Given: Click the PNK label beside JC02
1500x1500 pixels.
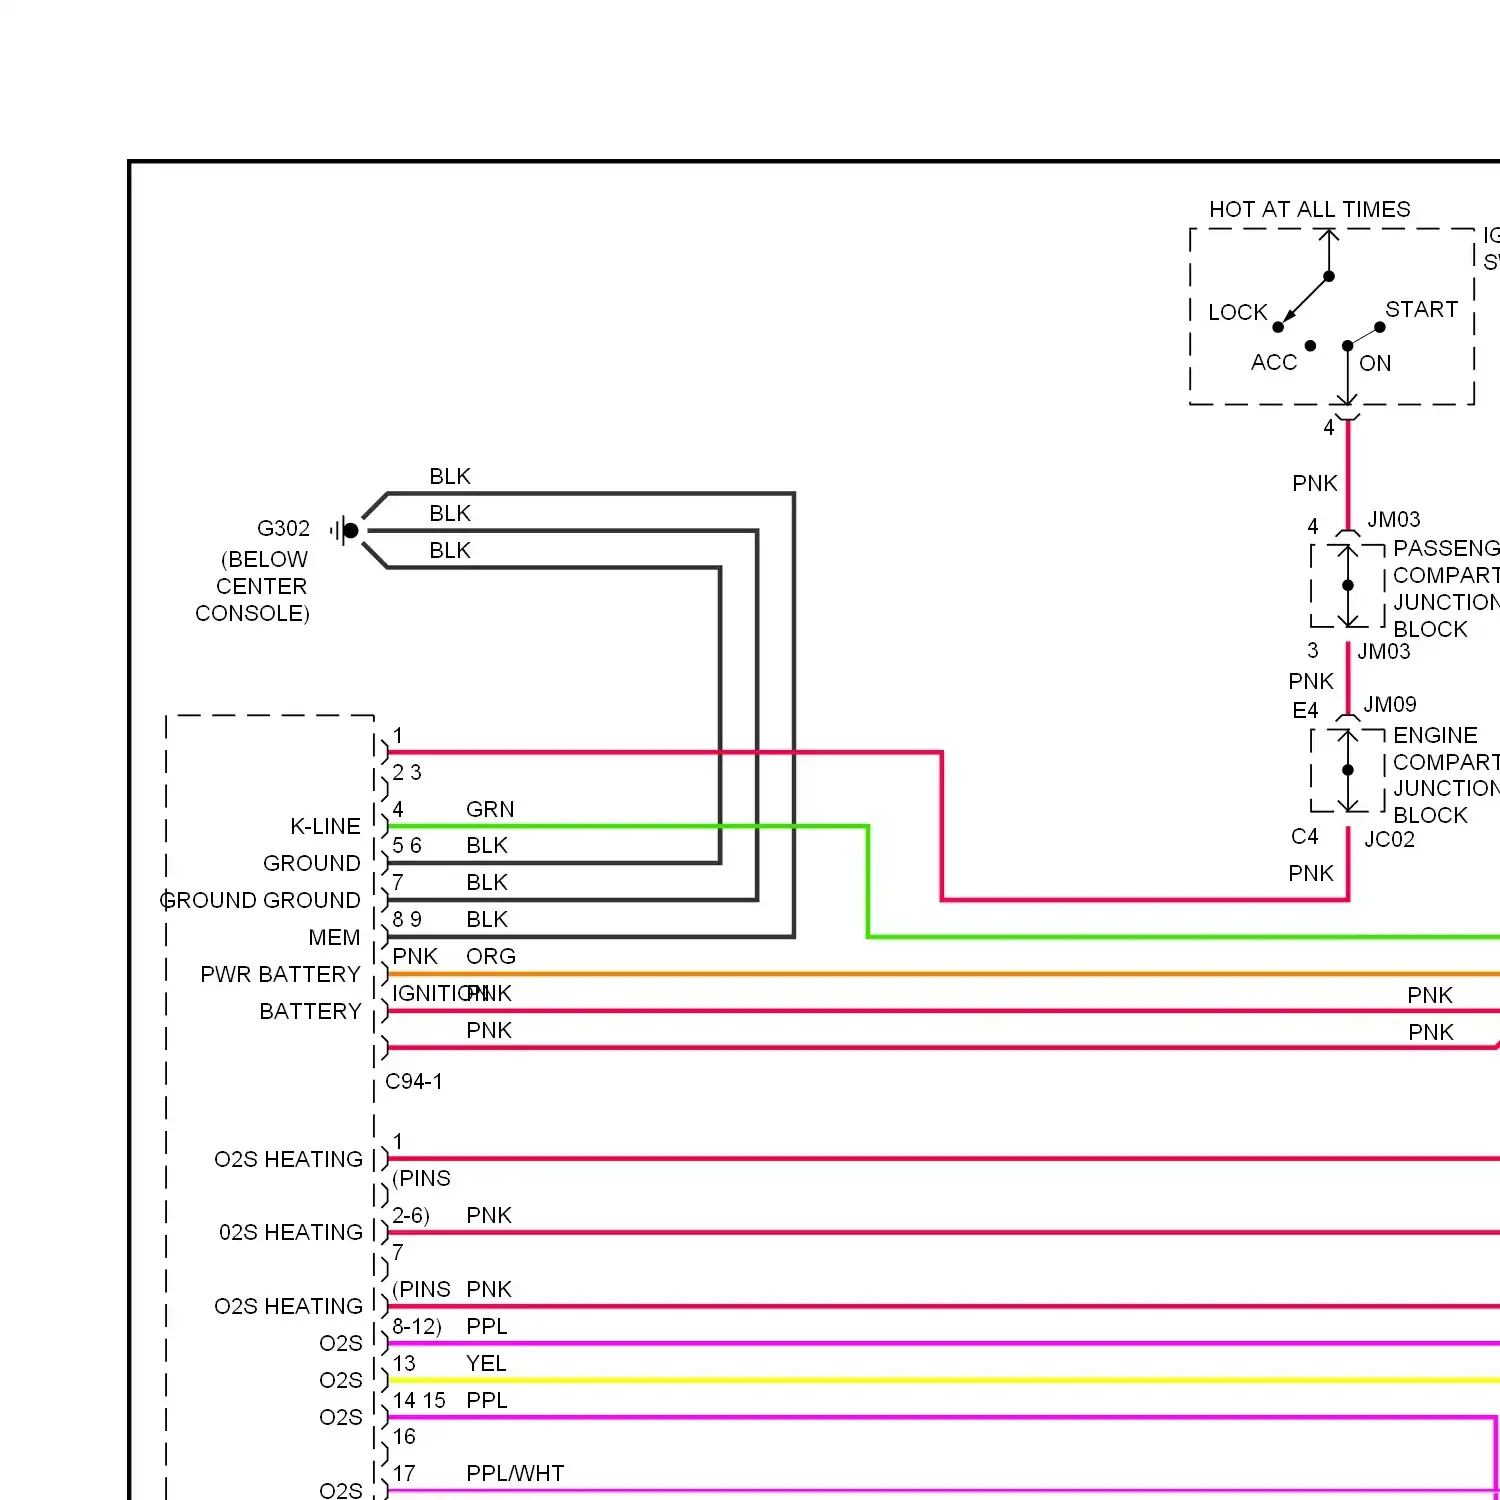Looking at the screenshot, I should coord(1311,873).
